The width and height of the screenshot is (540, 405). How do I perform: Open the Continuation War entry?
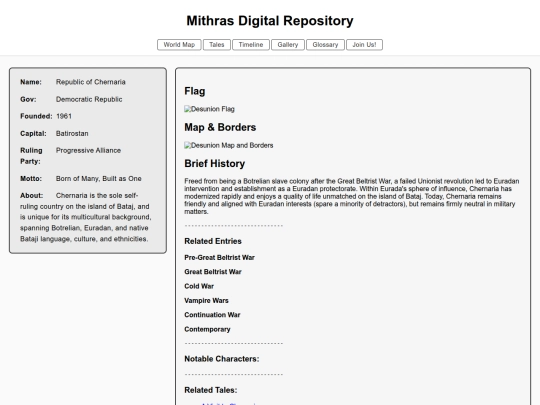click(x=212, y=315)
